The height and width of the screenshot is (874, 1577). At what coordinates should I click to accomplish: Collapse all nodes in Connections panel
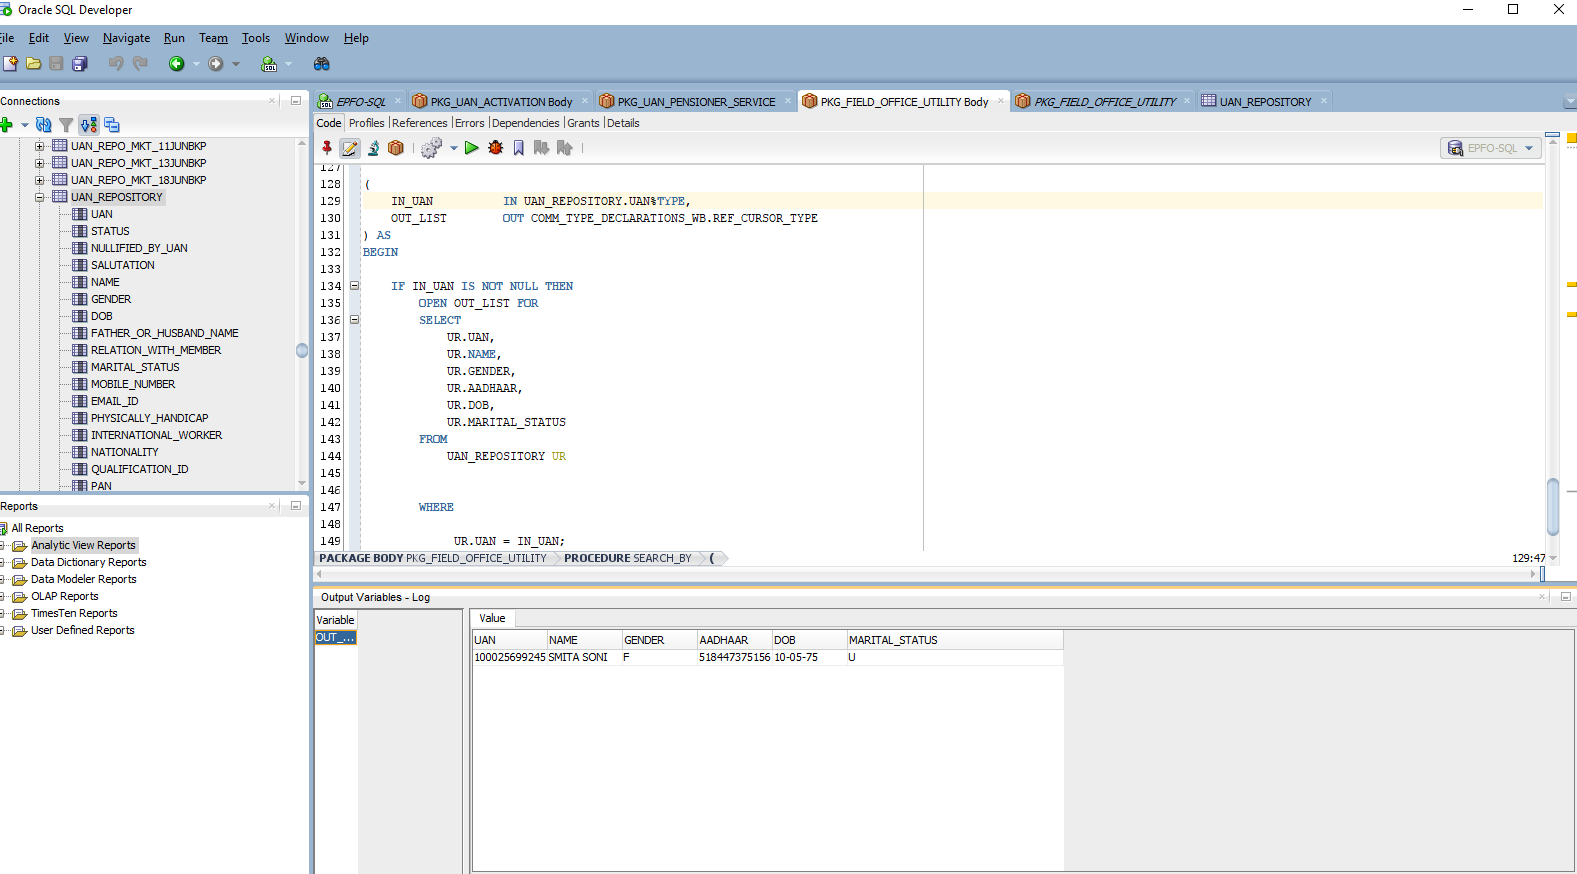[112, 125]
